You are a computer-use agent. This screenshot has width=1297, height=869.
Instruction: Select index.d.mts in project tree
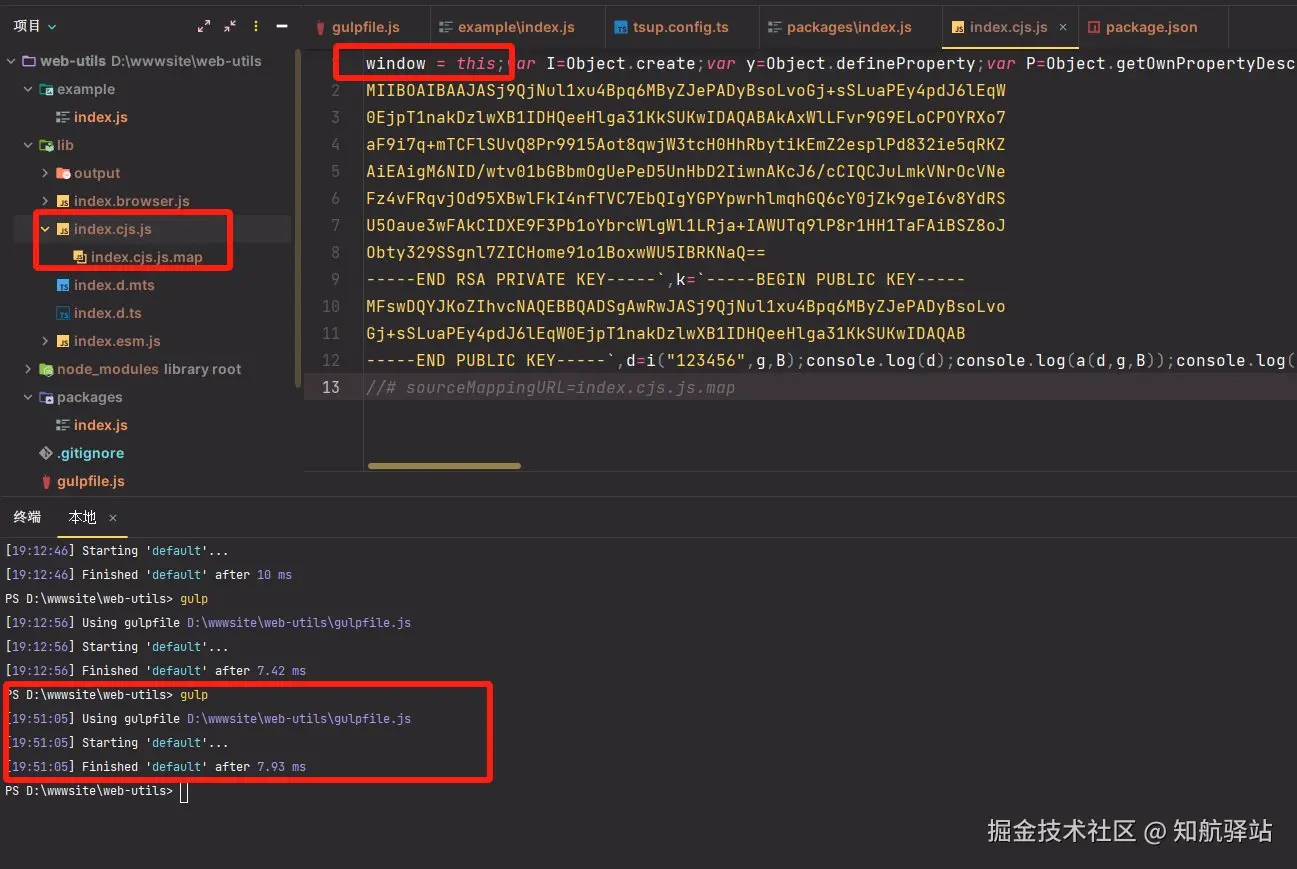(x=114, y=285)
